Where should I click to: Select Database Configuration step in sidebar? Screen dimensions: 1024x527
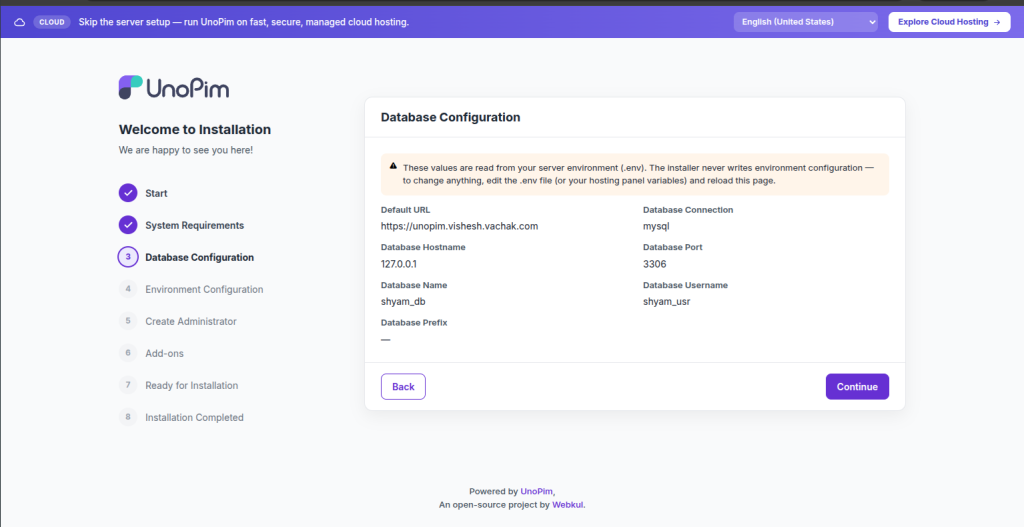click(199, 257)
